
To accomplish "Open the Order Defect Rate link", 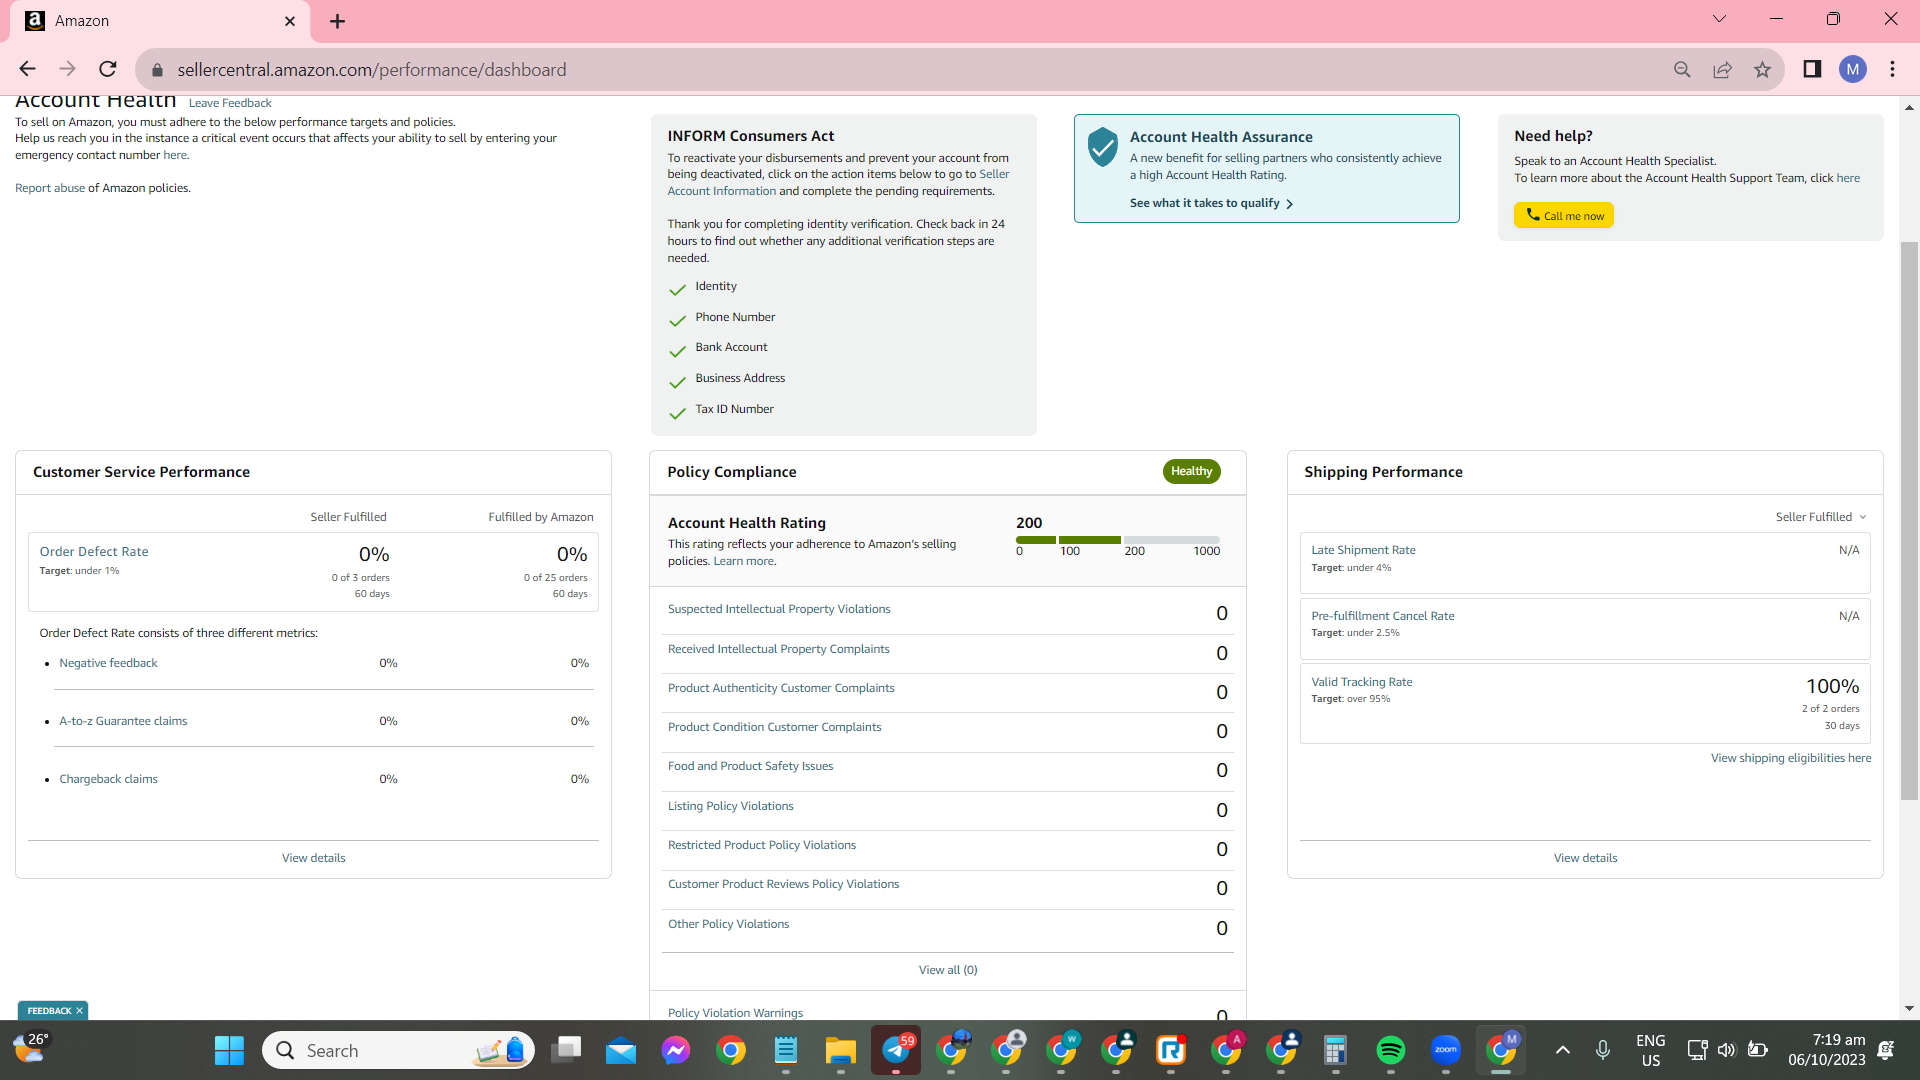I will [94, 552].
